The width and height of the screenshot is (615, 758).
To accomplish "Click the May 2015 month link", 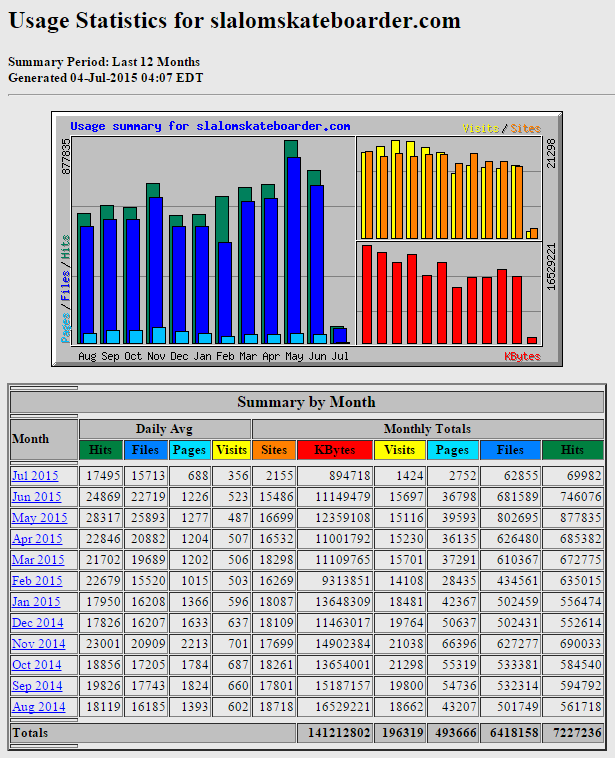I will coord(37,518).
